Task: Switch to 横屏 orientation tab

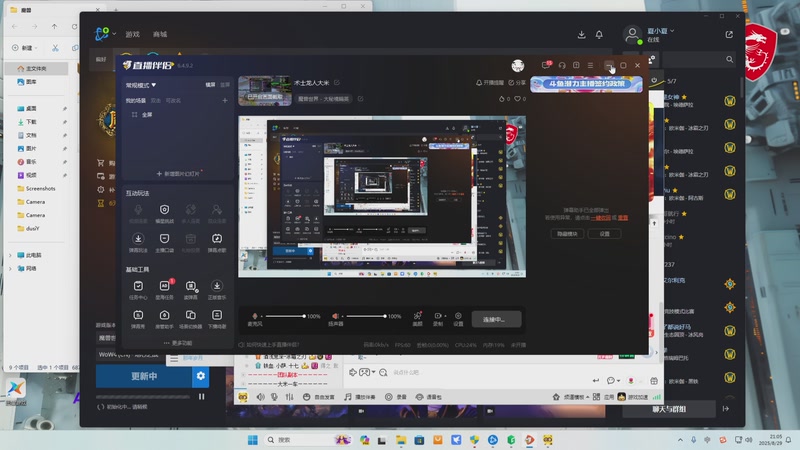Action: click(x=210, y=85)
